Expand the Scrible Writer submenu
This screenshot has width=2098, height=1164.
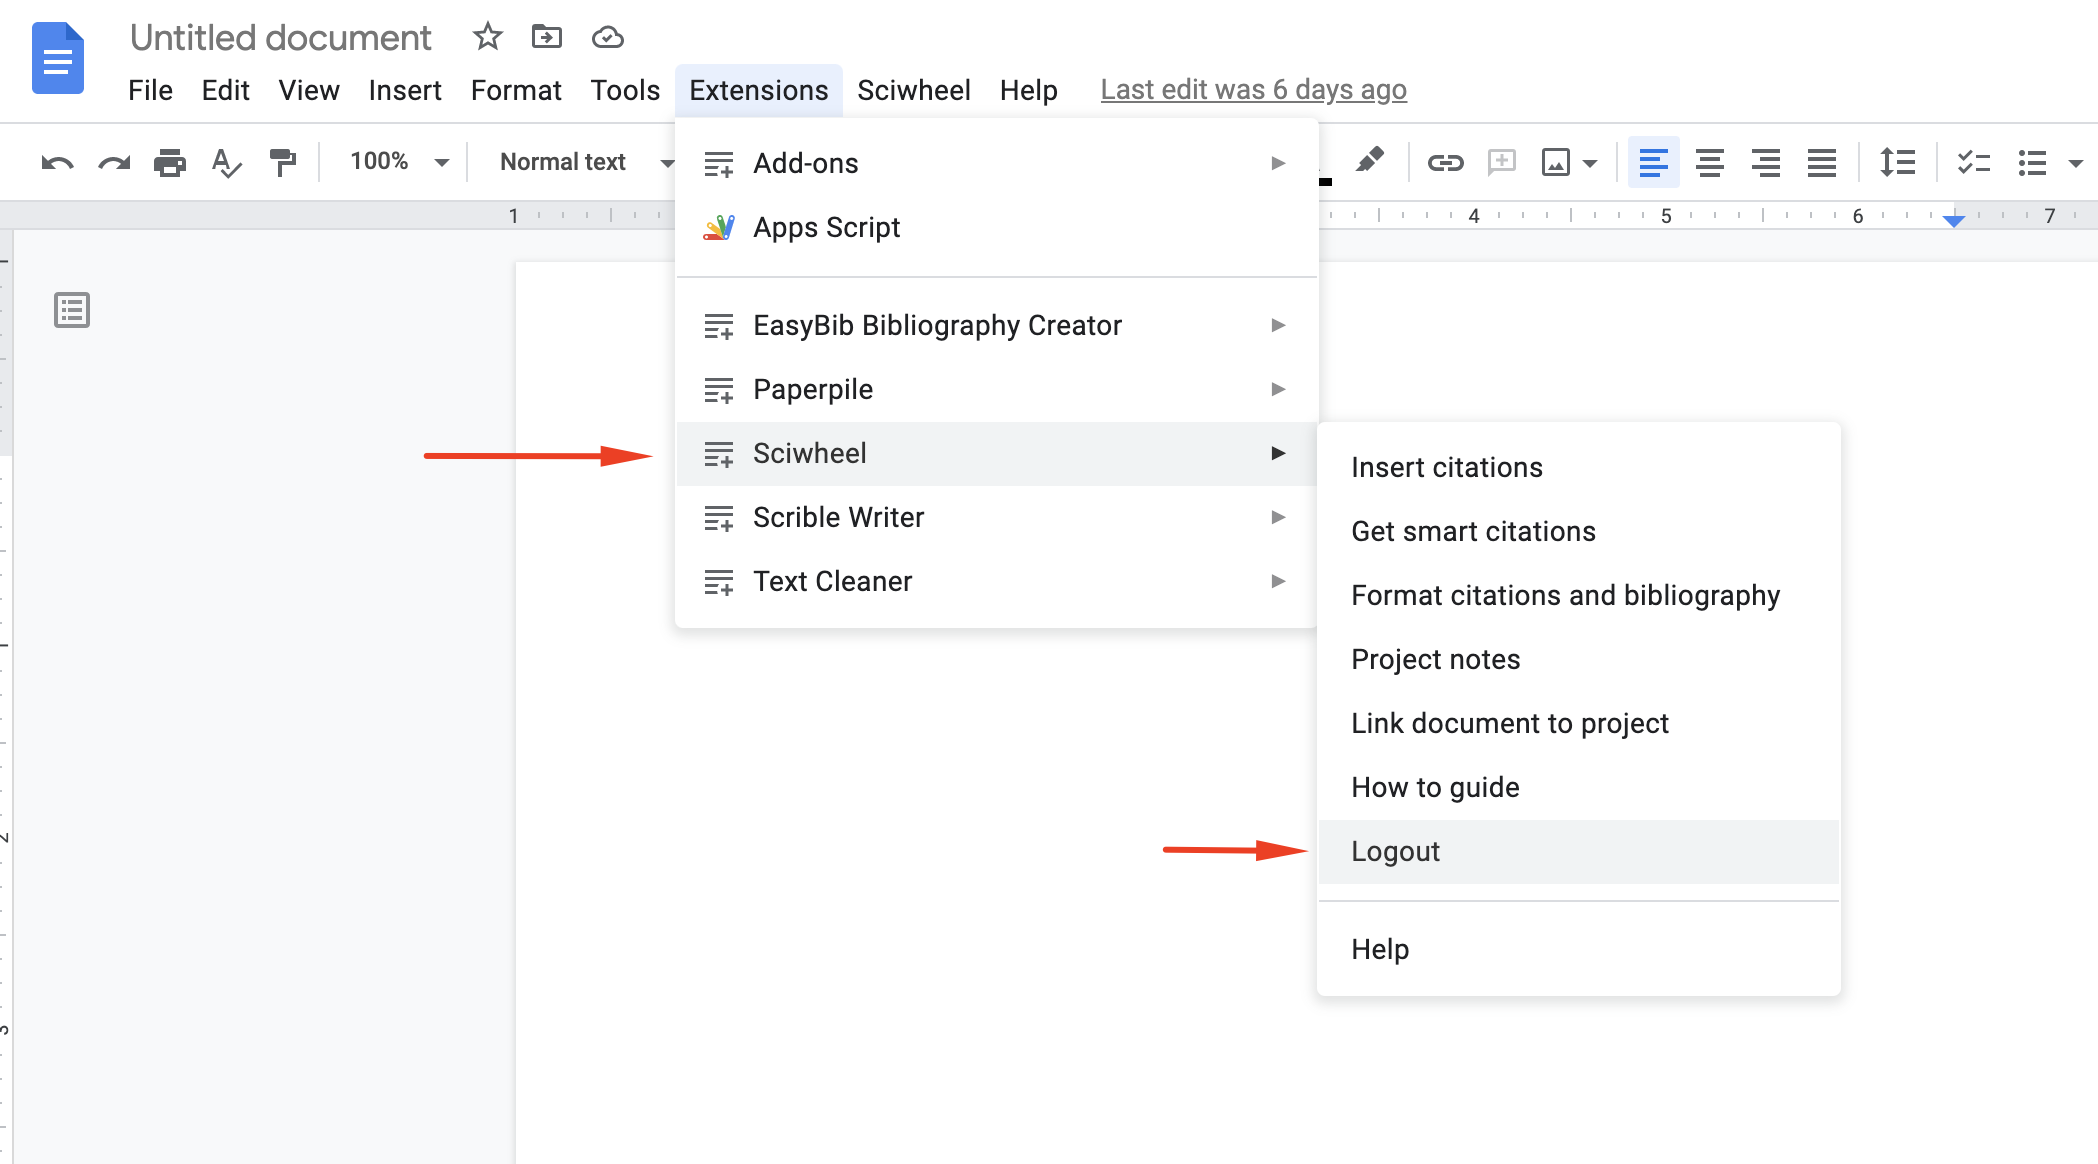coord(996,517)
